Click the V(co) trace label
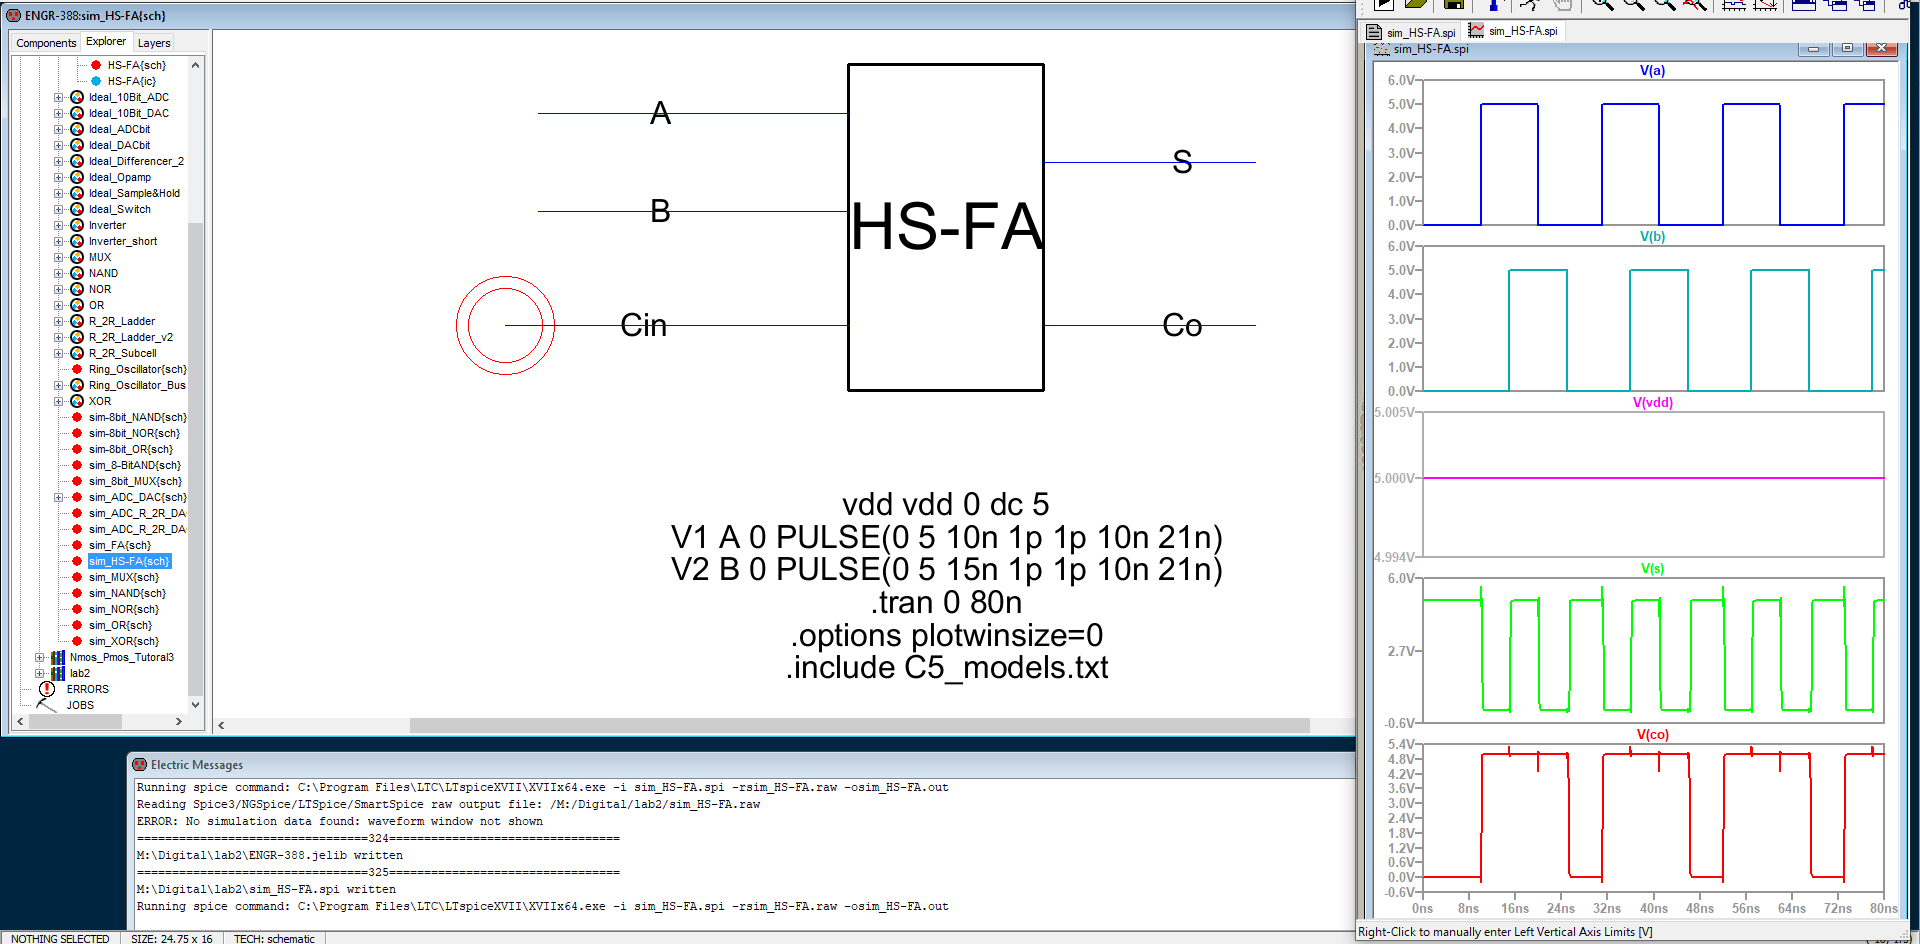Image resolution: width=1920 pixels, height=944 pixels. (x=1652, y=734)
